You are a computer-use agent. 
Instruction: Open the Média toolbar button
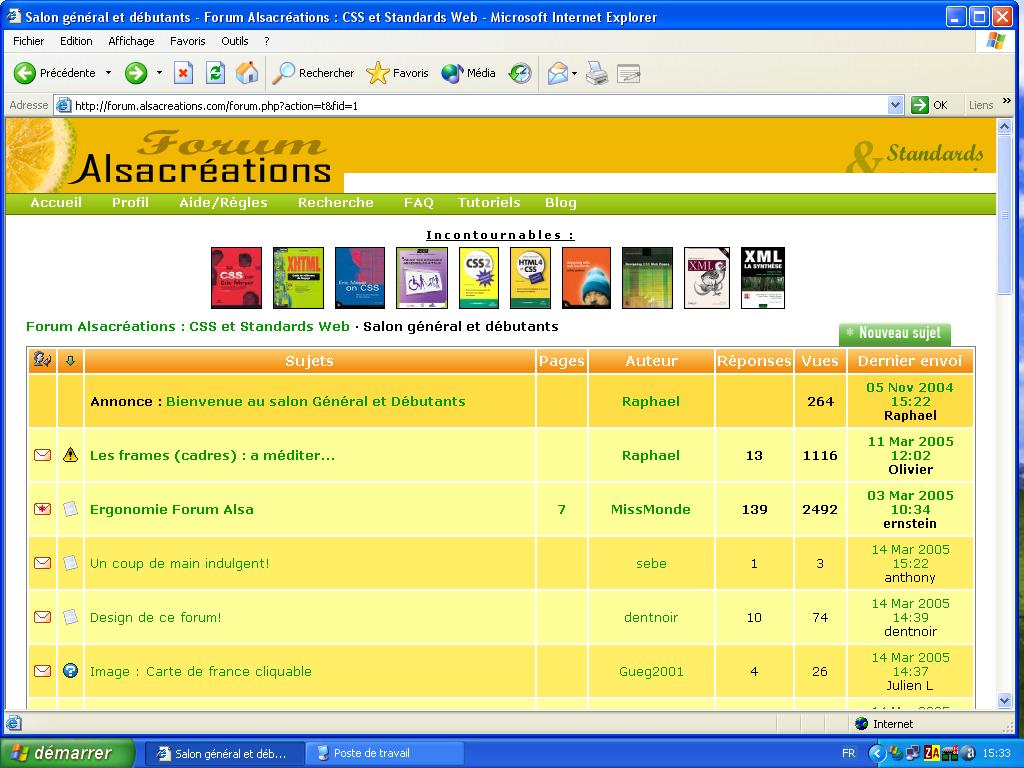pyautogui.click(x=468, y=73)
